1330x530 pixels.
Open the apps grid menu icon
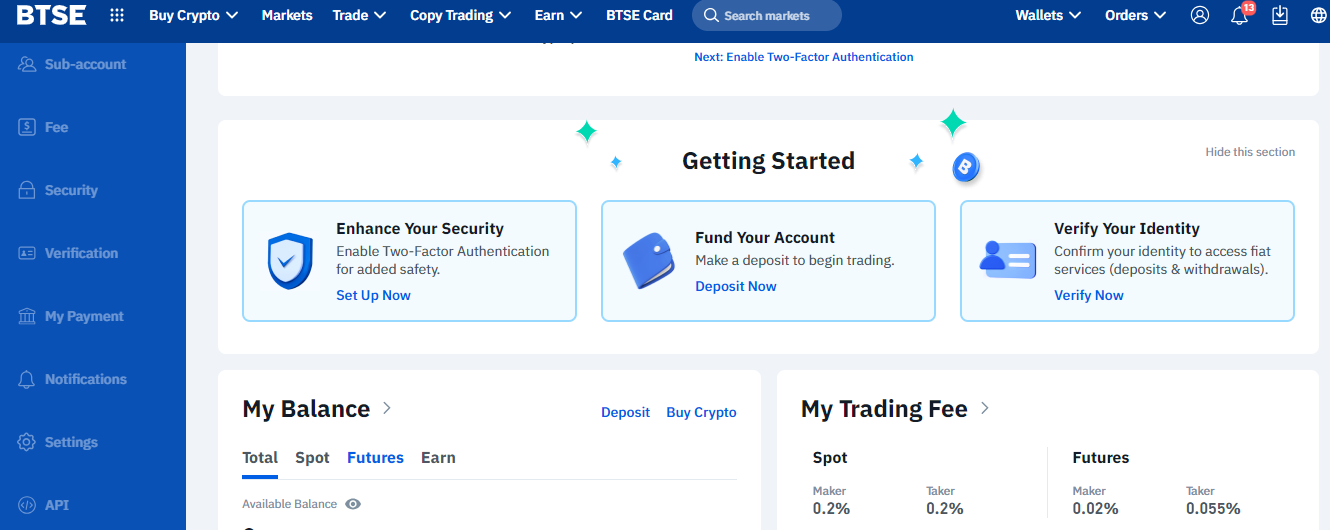tap(117, 15)
